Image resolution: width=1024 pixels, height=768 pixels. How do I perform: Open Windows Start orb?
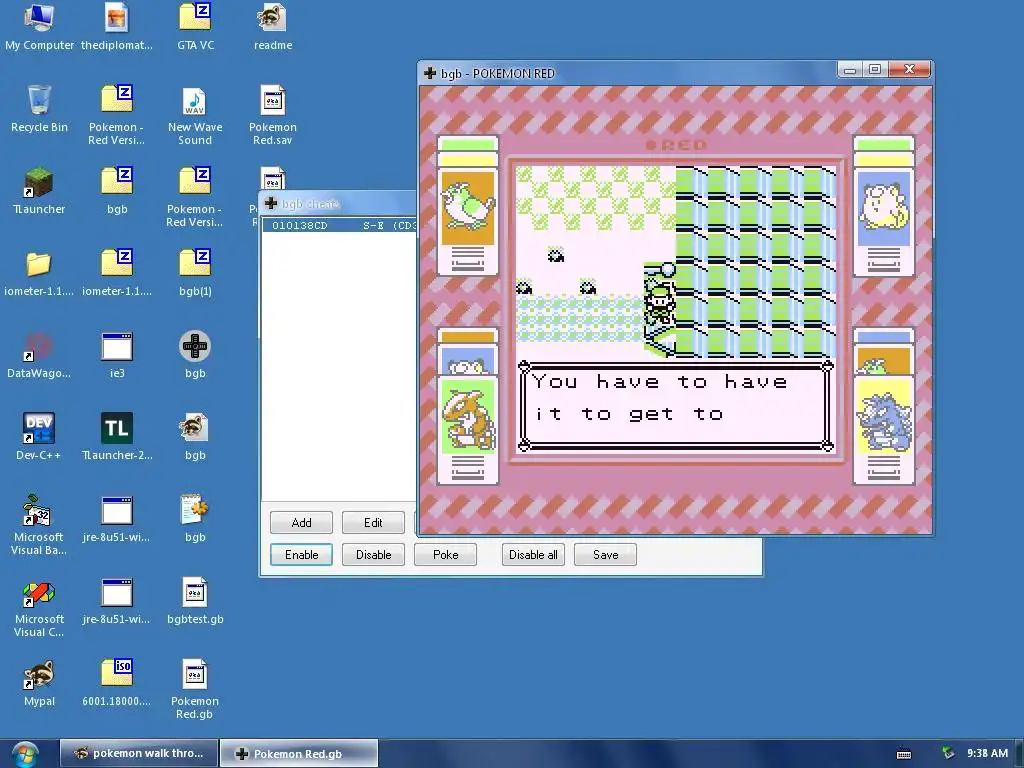click(x=25, y=754)
